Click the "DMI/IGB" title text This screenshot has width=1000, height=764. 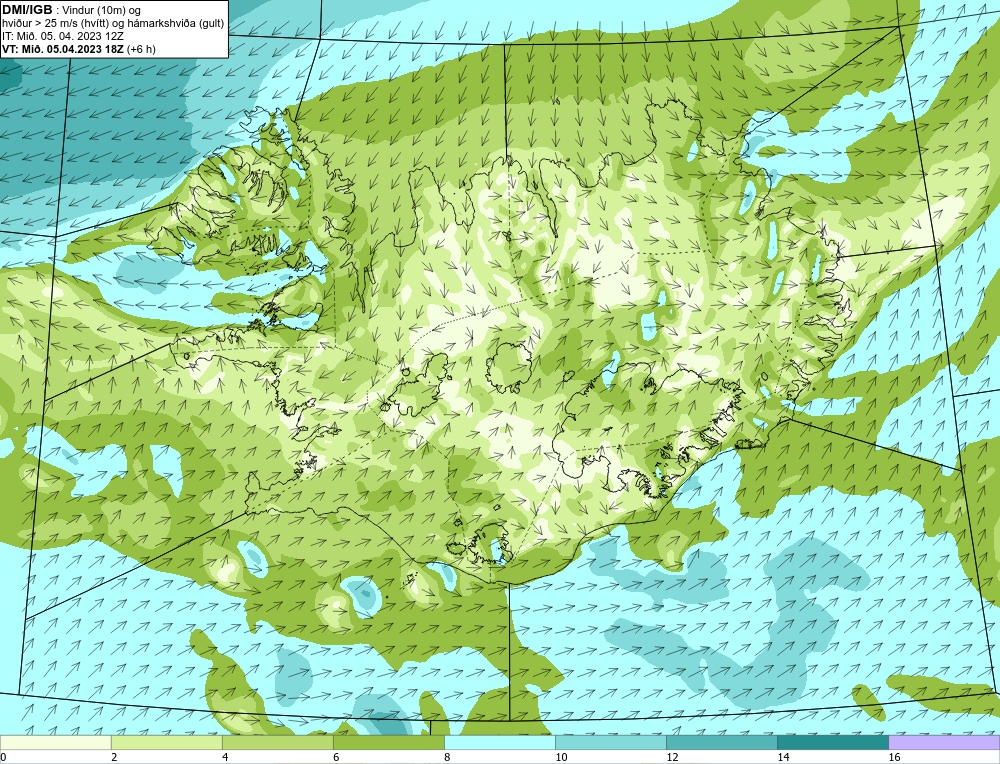pyautogui.click(x=27, y=10)
